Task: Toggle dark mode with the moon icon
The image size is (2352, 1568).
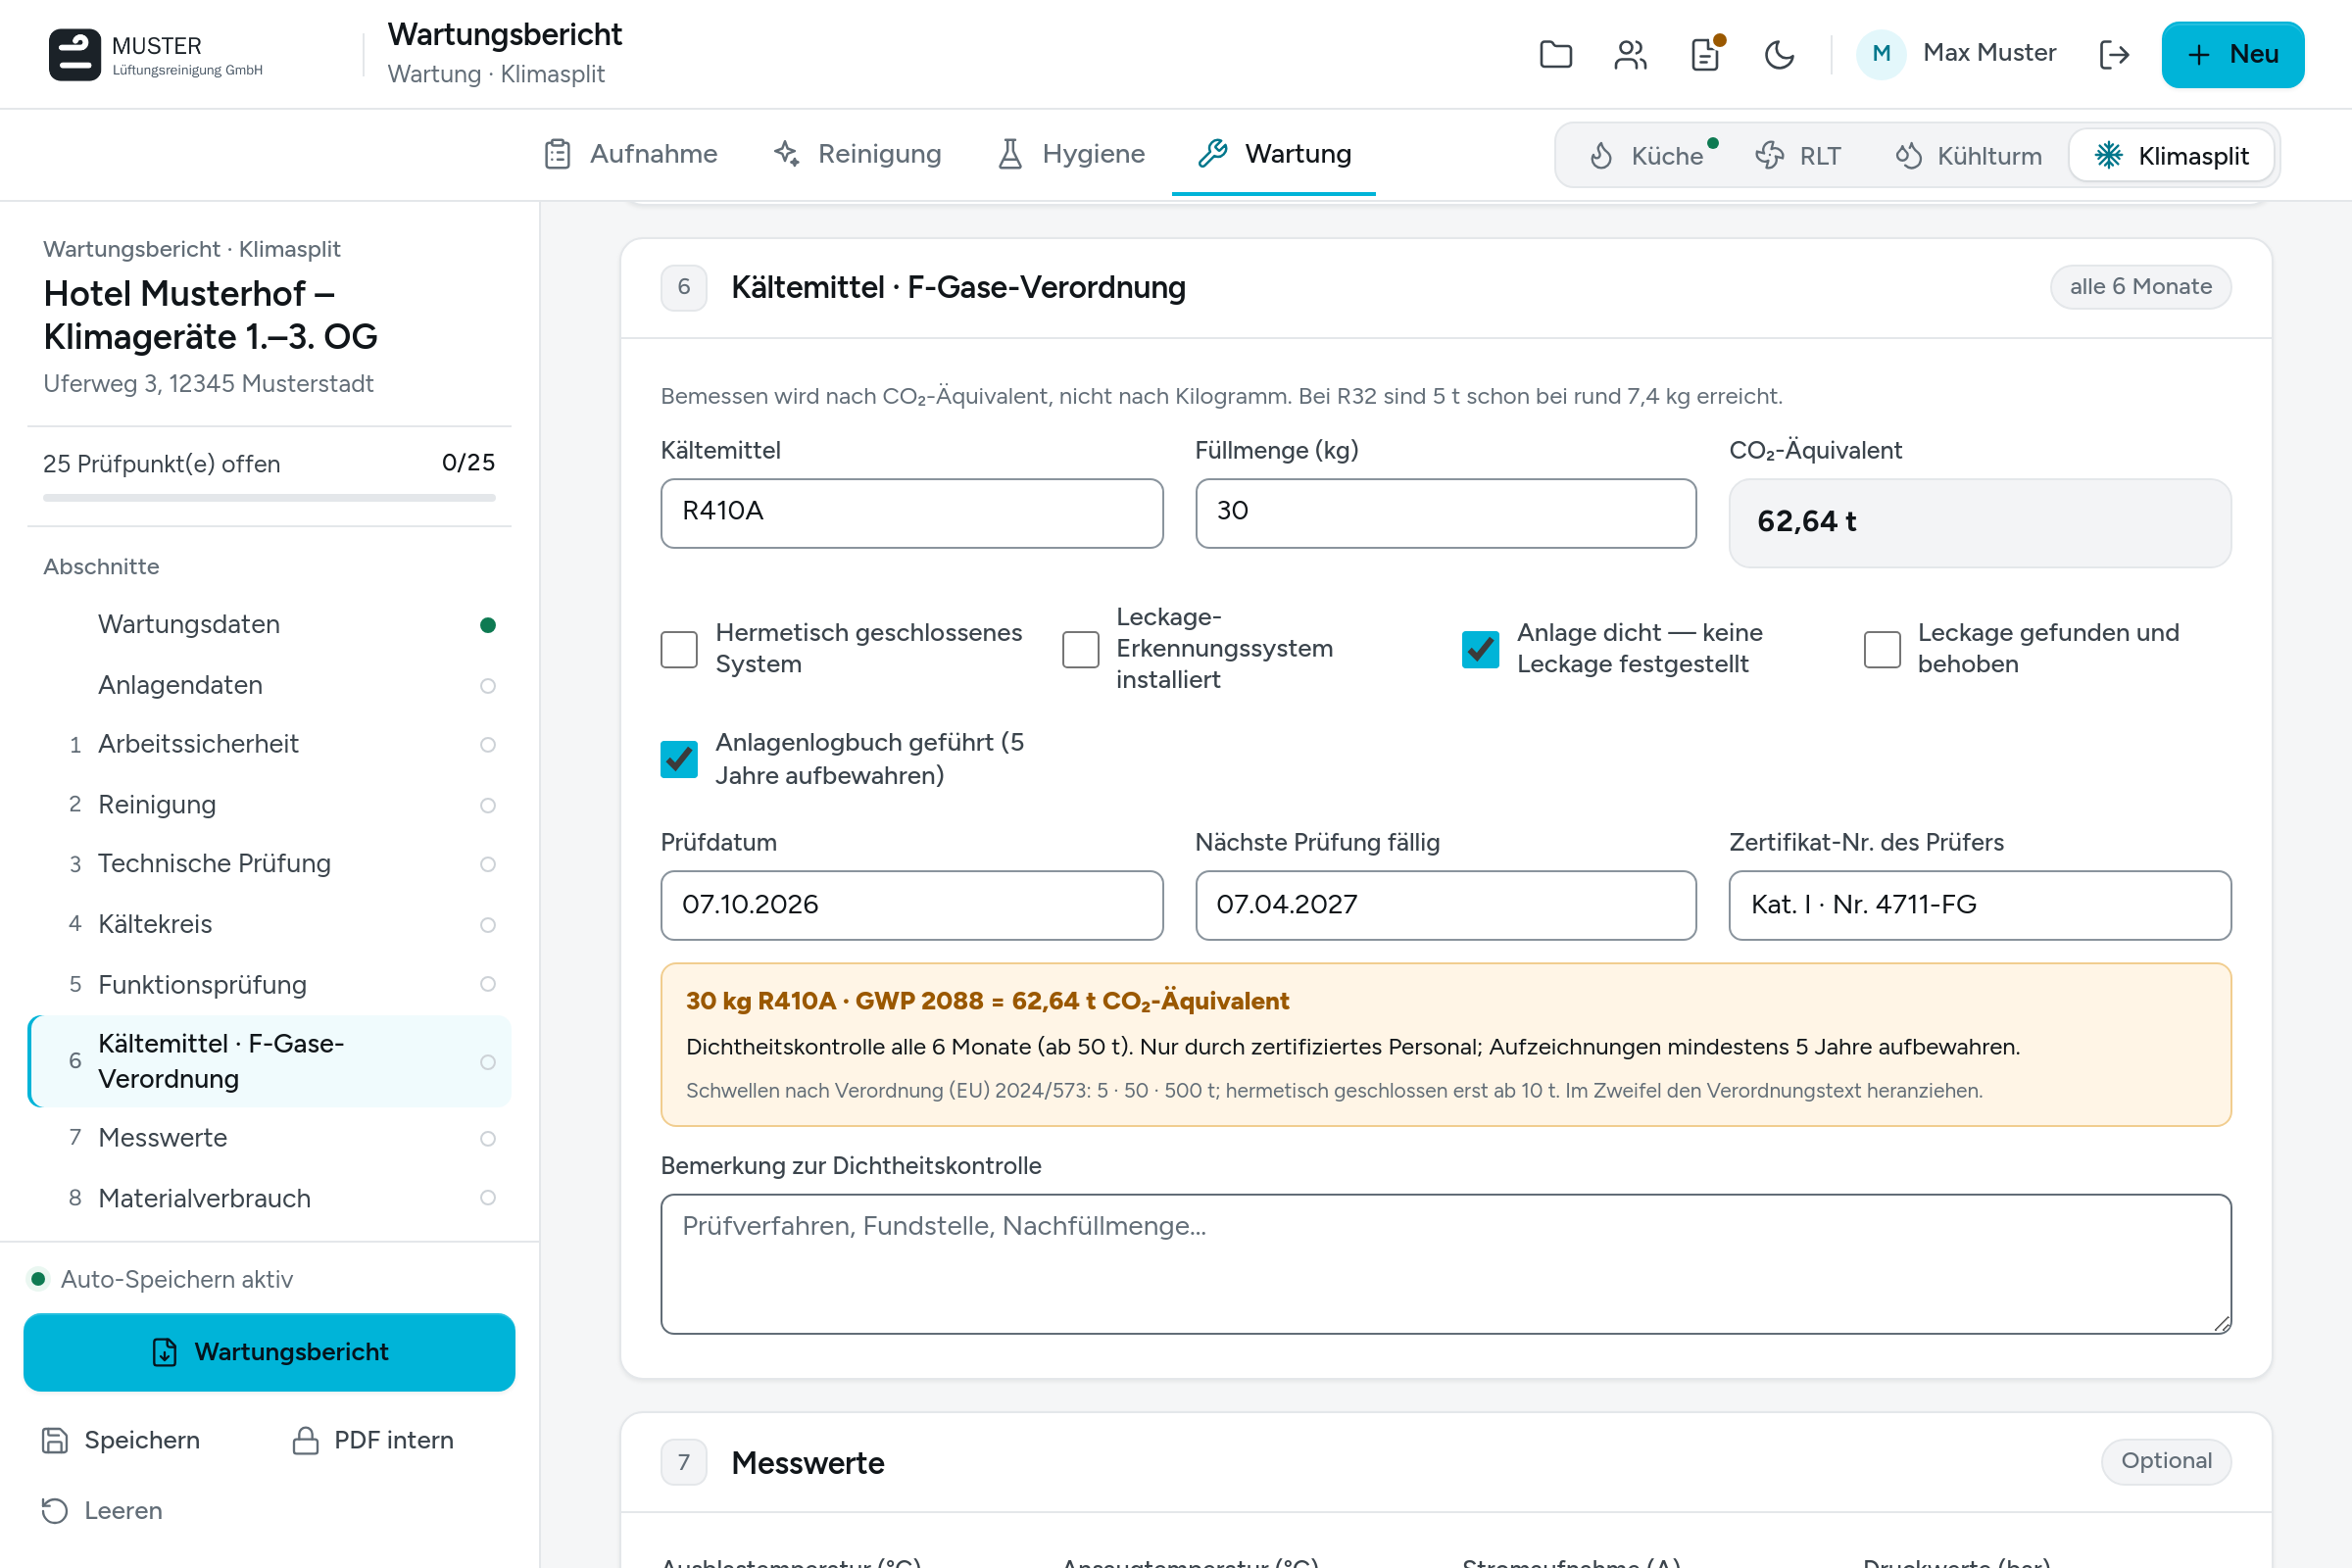Action: click(1779, 54)
